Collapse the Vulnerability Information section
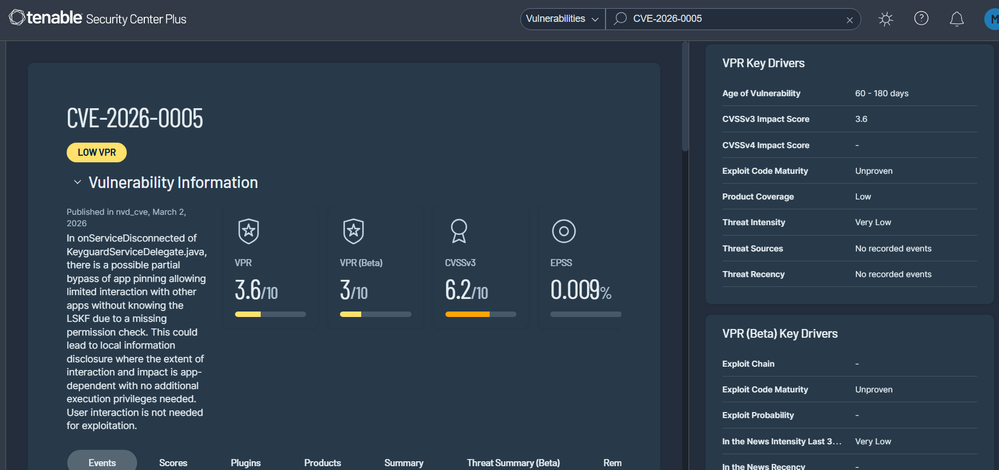Screen dimensions: 999x470 pyautogui.click(x=77, y=183)
